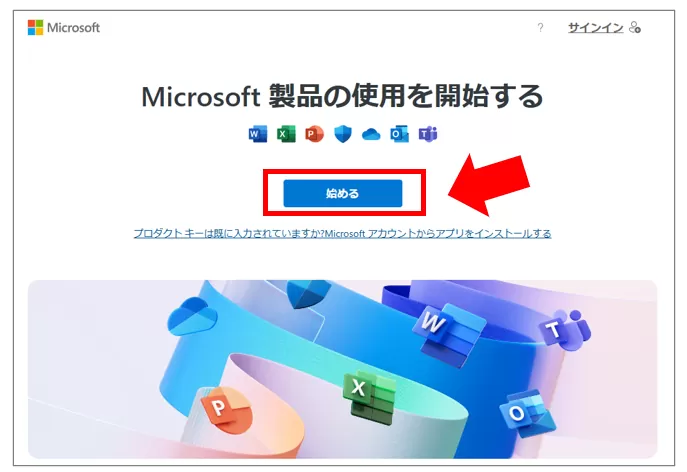687x472 pixels.
Task: Open the help question mark icon
Action: [x=540, y=28]
